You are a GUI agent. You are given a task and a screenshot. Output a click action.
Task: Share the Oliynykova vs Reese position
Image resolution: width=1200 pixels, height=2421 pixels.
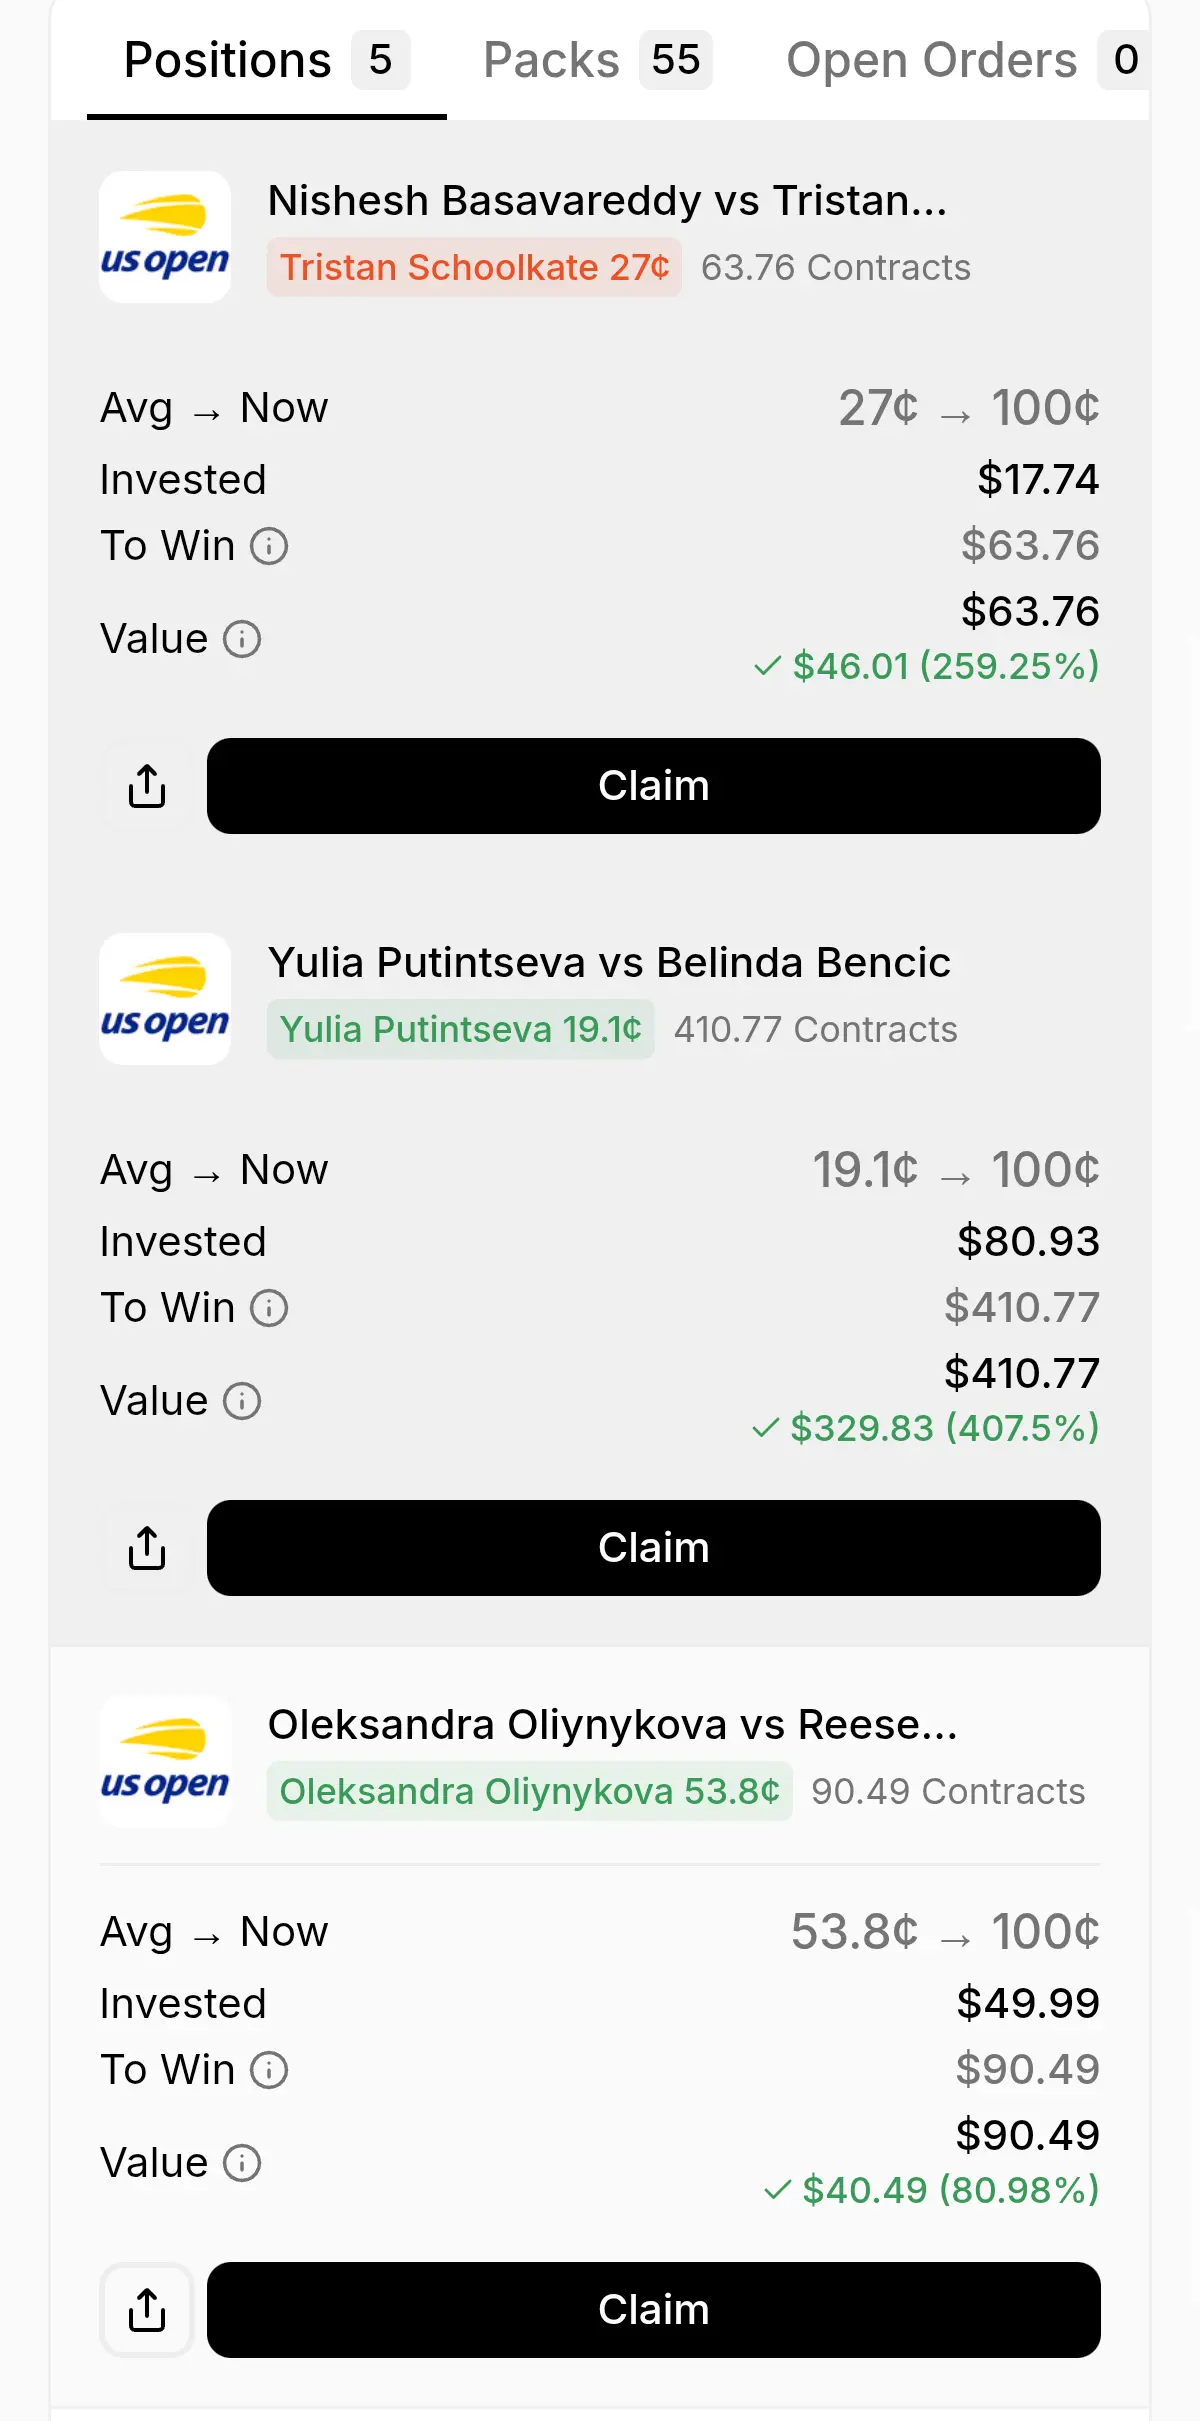point(147,2310)
